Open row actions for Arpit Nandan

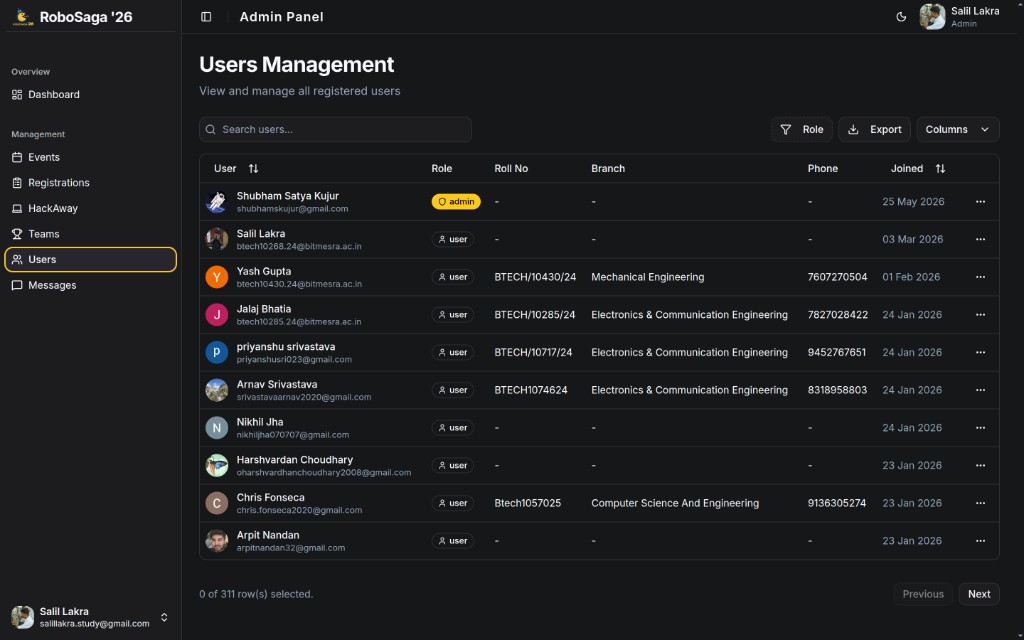[x=980, y=541]
